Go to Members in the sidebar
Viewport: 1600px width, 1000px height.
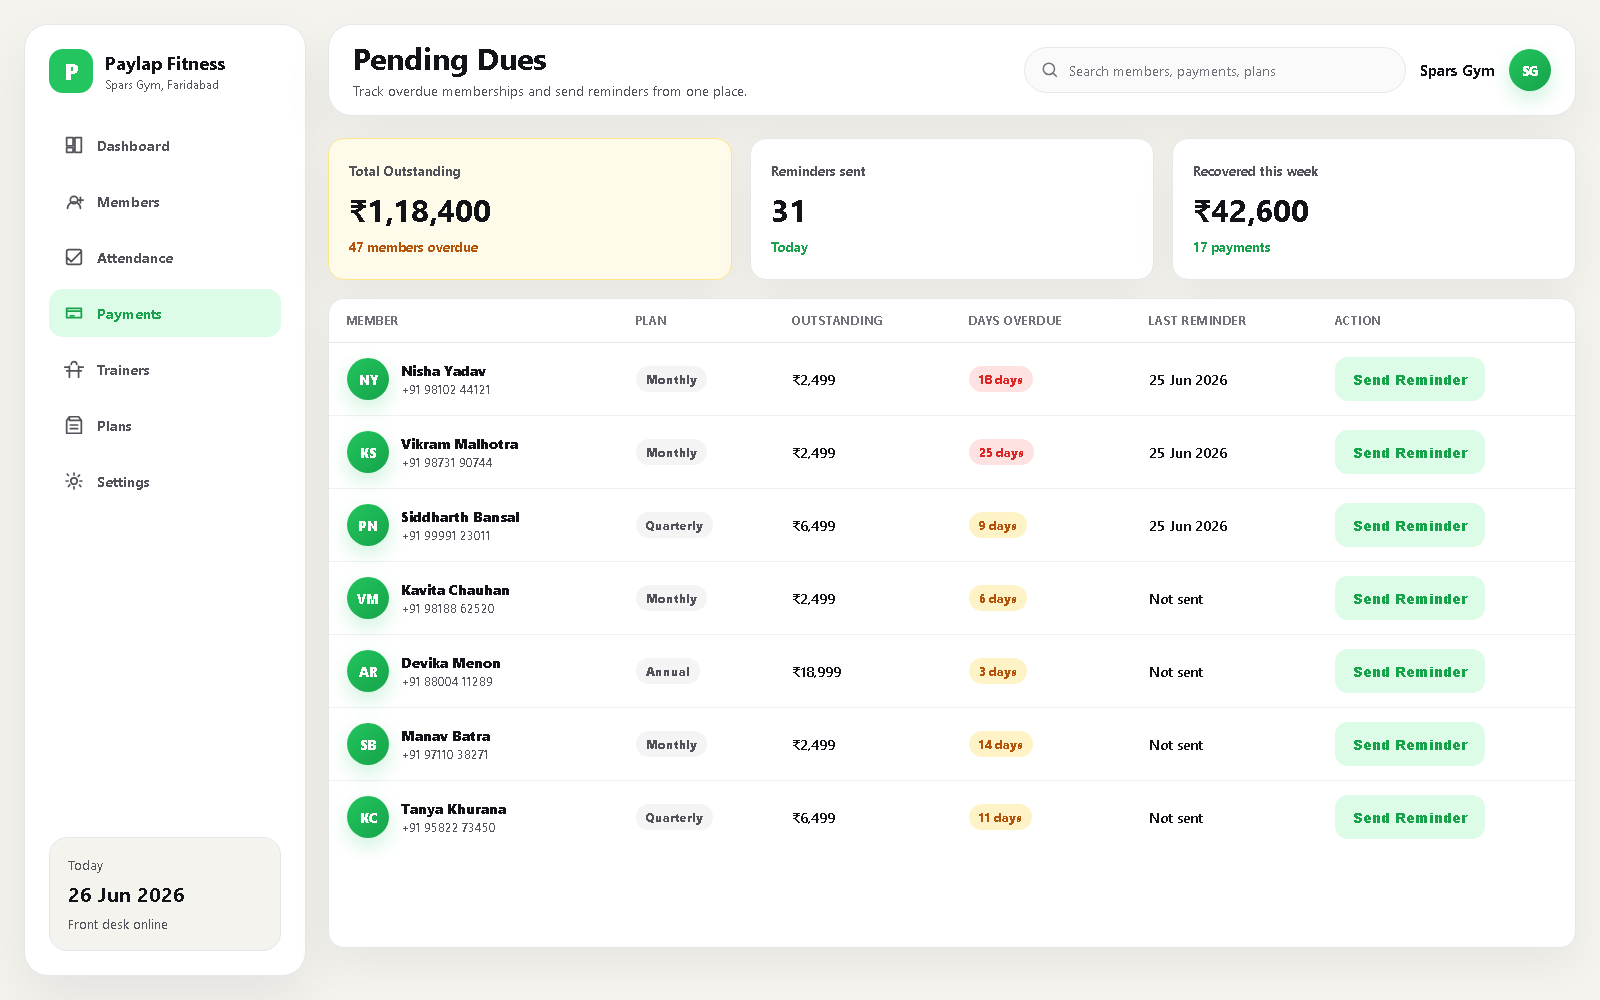[x=165, y=201]
